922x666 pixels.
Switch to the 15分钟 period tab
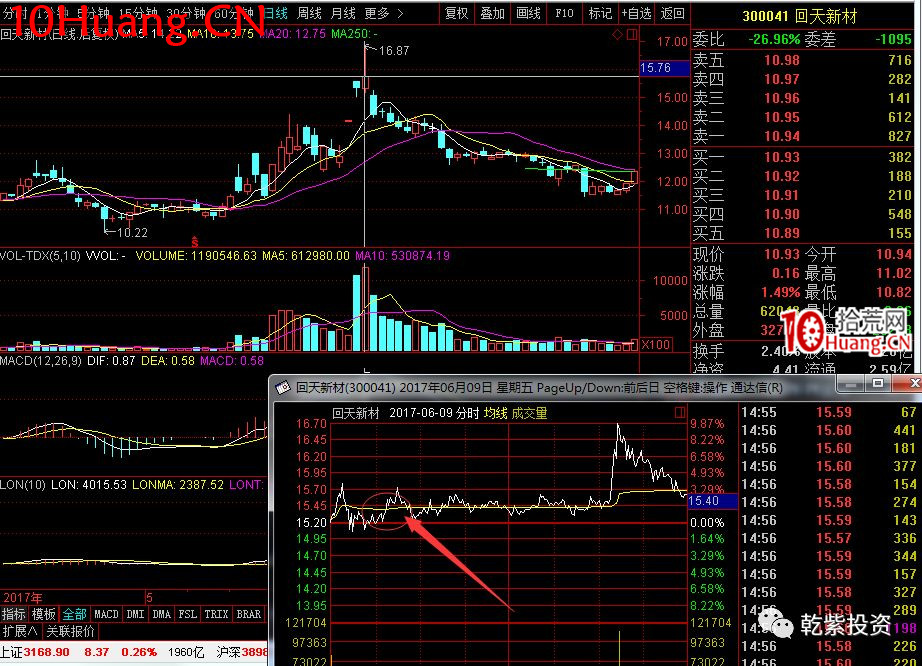click(138, 13)
